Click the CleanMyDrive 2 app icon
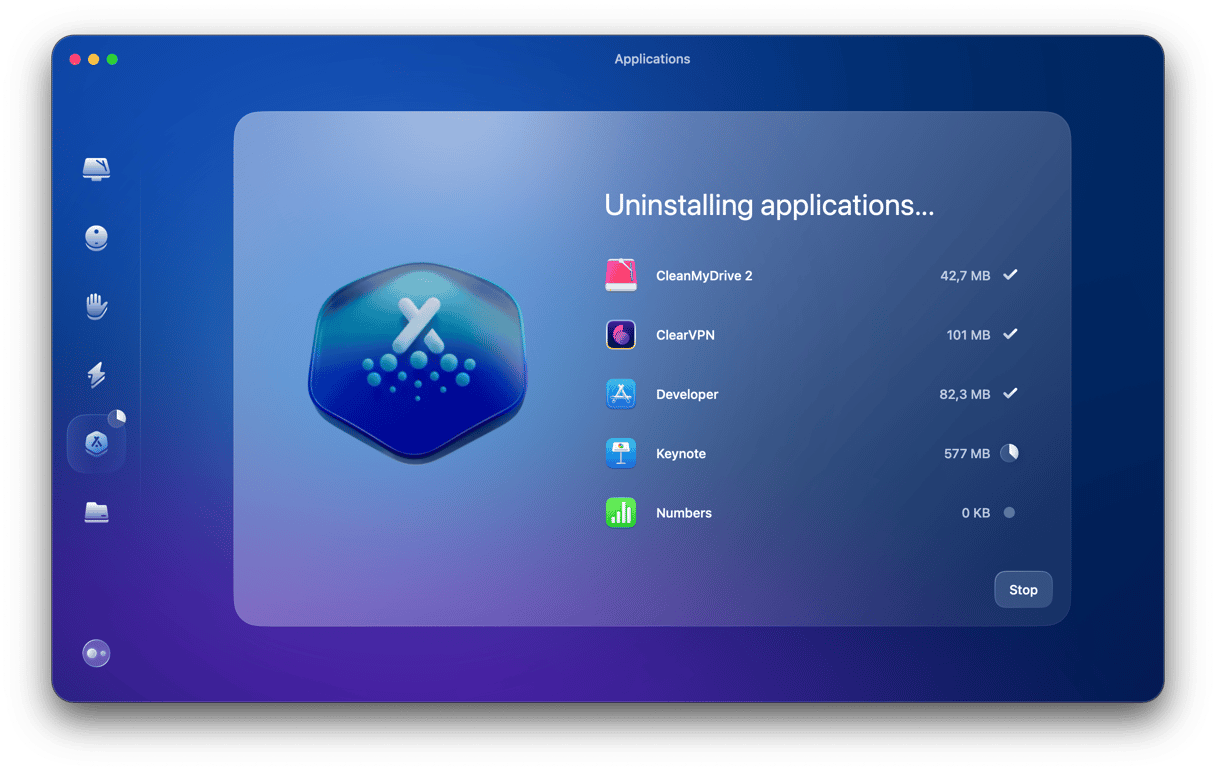 click(x=621, y=275)
